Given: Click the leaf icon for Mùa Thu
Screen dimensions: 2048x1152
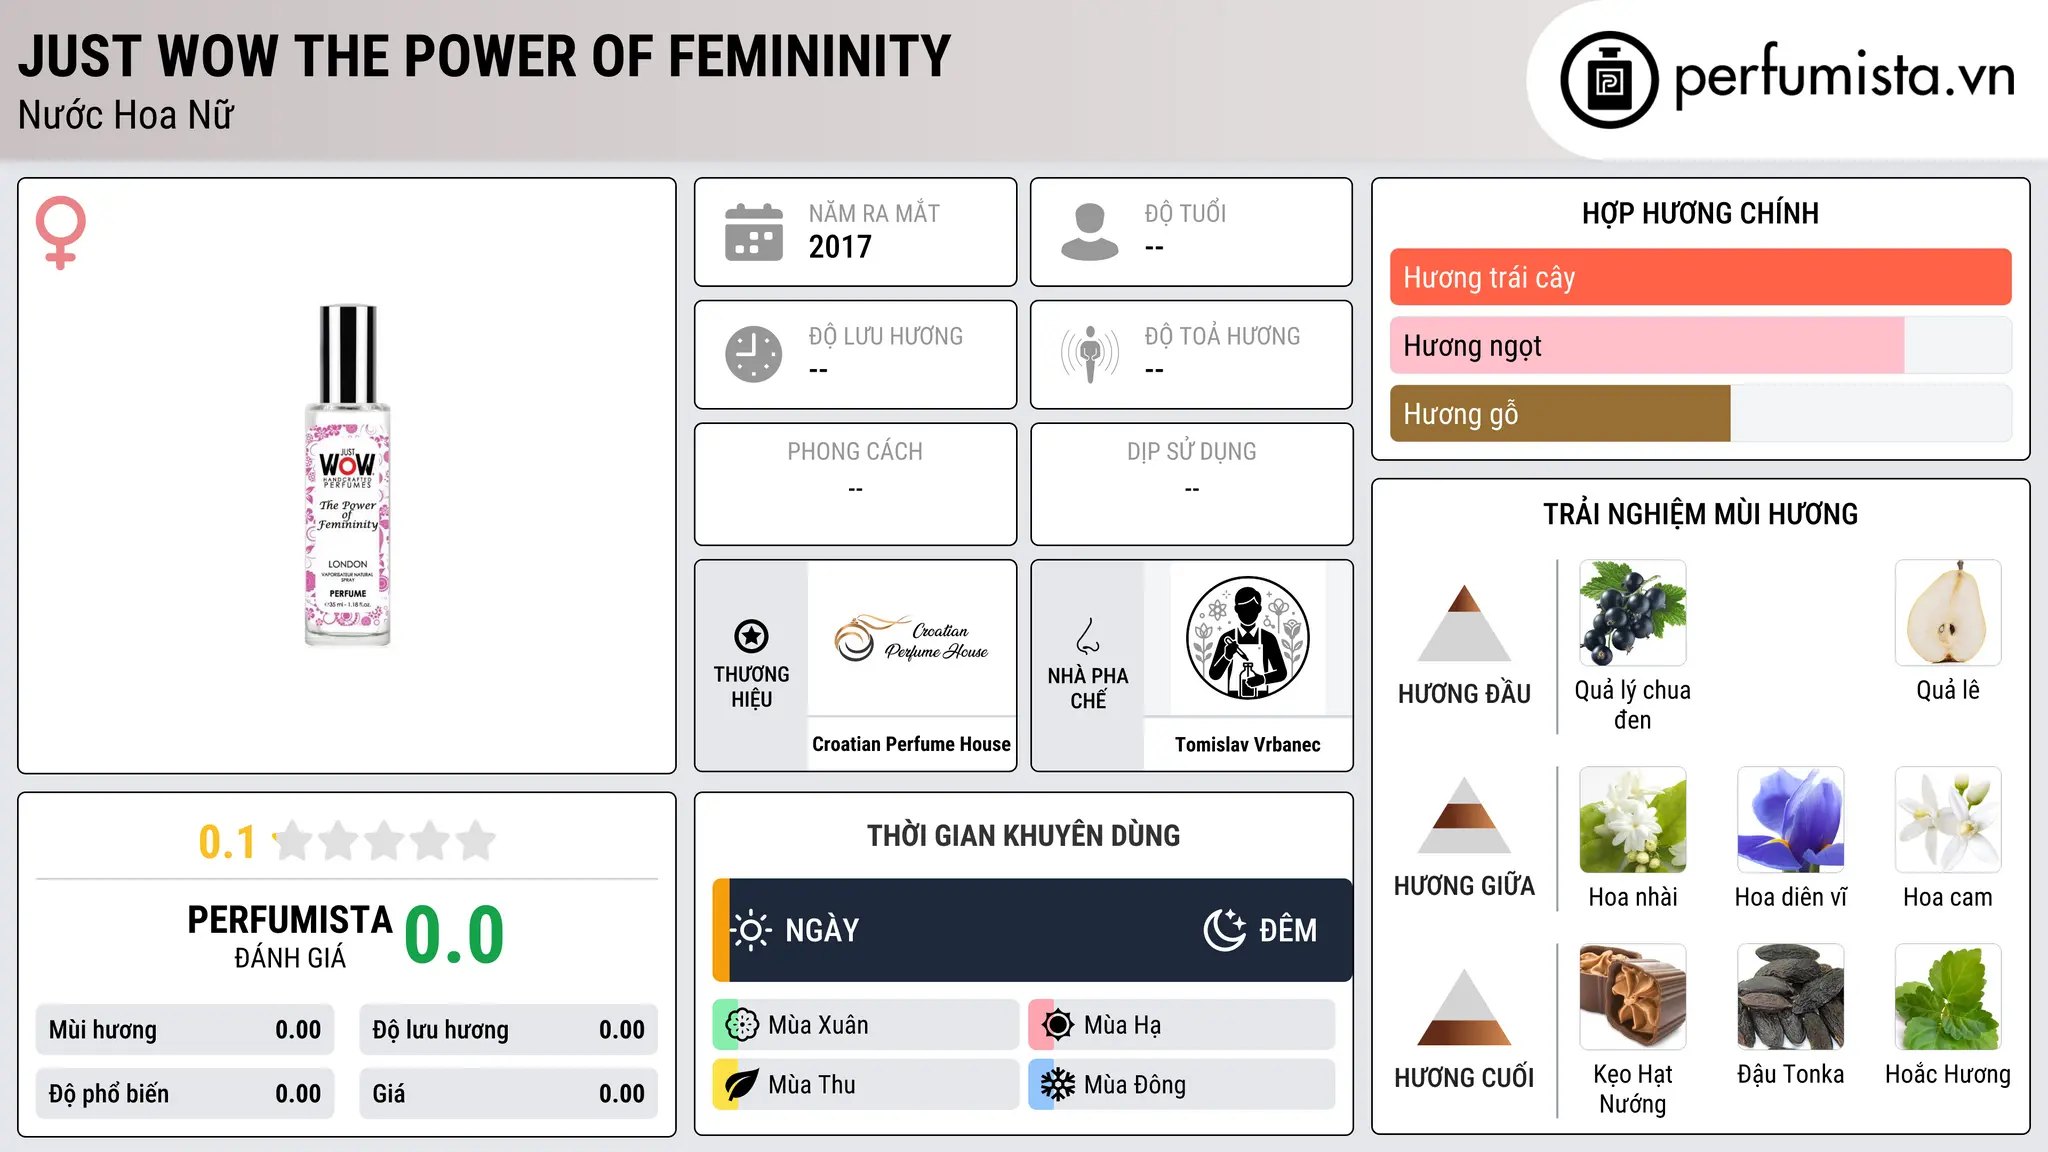Looking at the screenshot, I should [742, 1085].
